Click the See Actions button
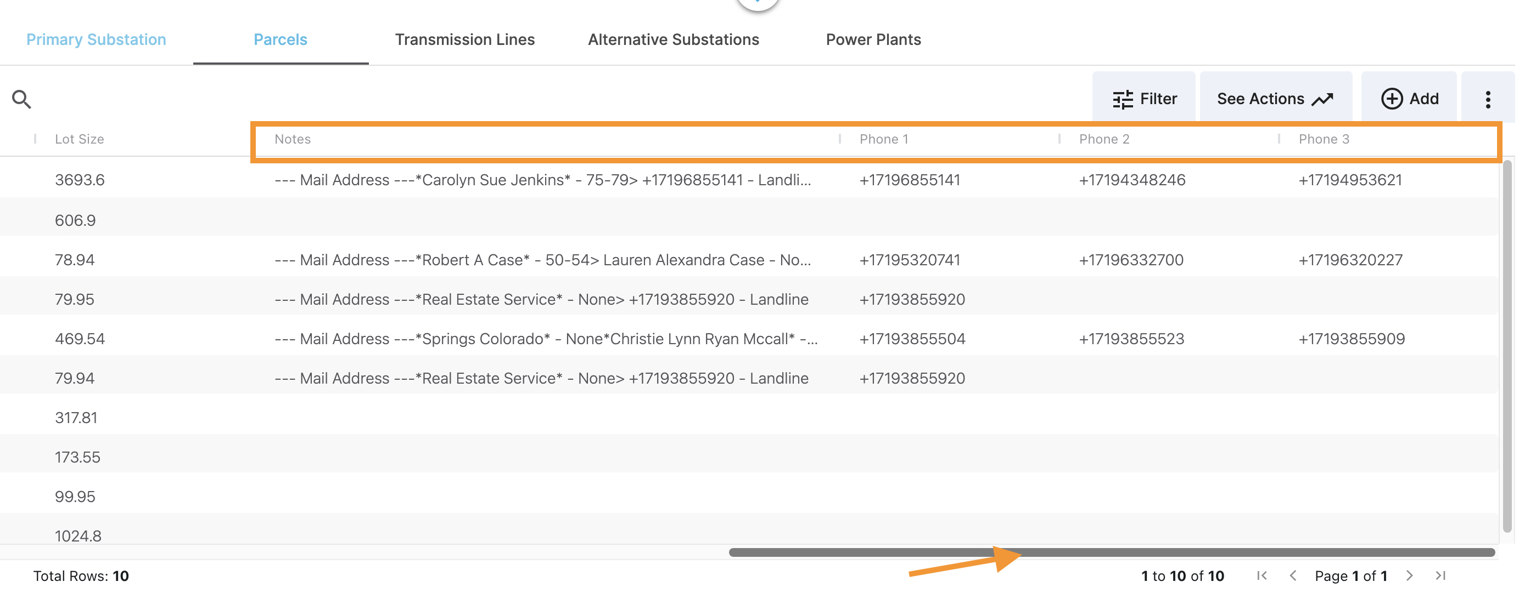This screenshot has height=593, width=1536. click(x=1276, y=98)
